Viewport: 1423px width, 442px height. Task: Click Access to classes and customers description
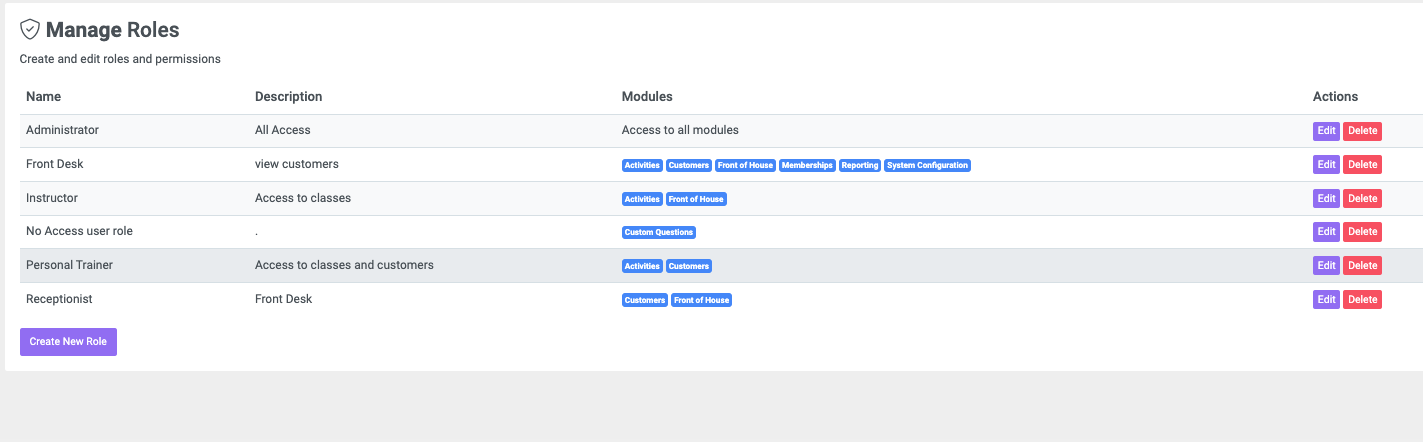[344, 265]
